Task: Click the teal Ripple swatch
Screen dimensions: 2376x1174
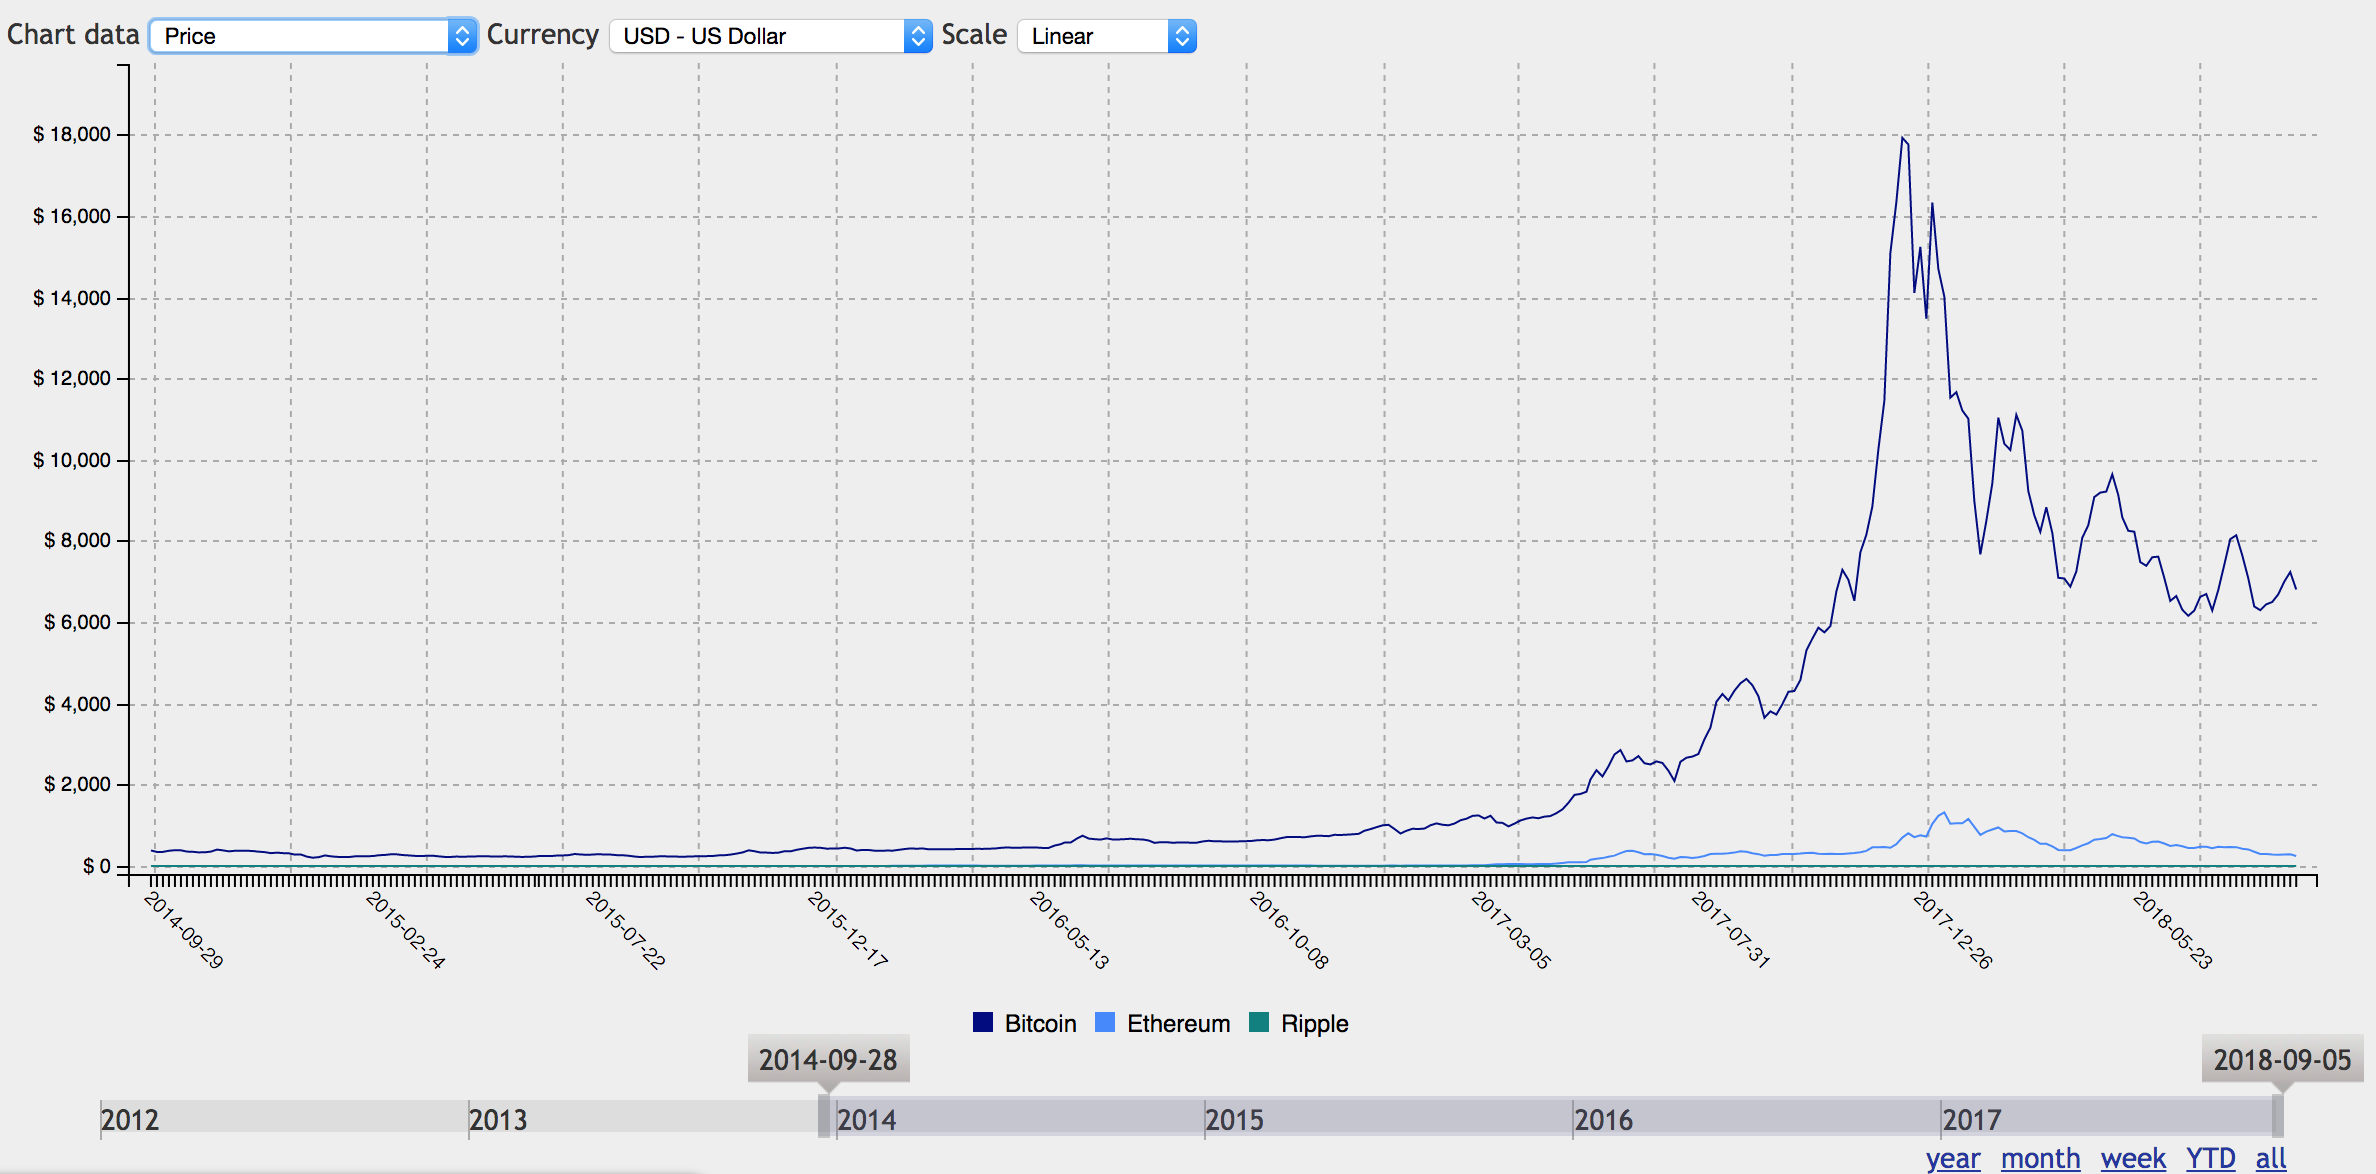Action: coord(1259,1022)
